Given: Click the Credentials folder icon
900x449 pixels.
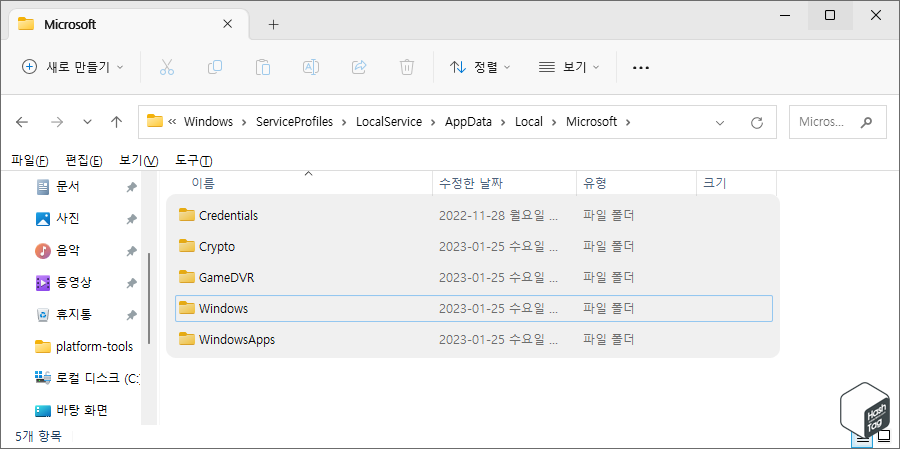Looking at the screenshot, I should [x=187, y=215].
